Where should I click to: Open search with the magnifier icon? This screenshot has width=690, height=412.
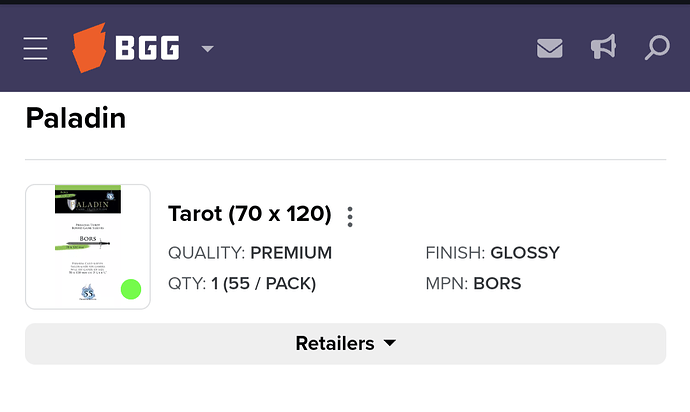coord(657,48)
